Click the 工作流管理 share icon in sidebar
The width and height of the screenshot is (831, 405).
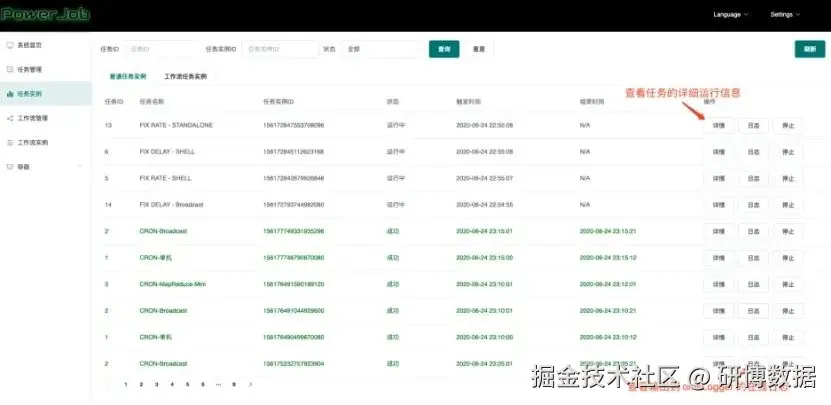click(10, 118)
